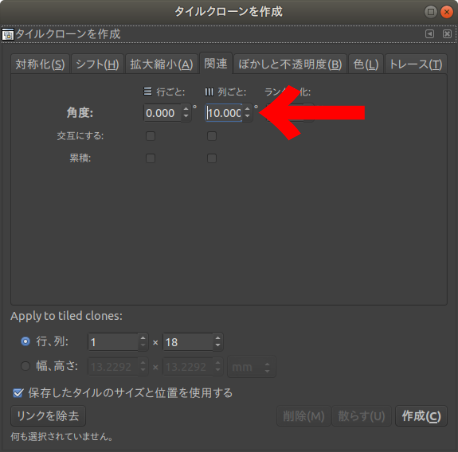
Task: Switch to the 対称化(S) tab
Action: 40,64
